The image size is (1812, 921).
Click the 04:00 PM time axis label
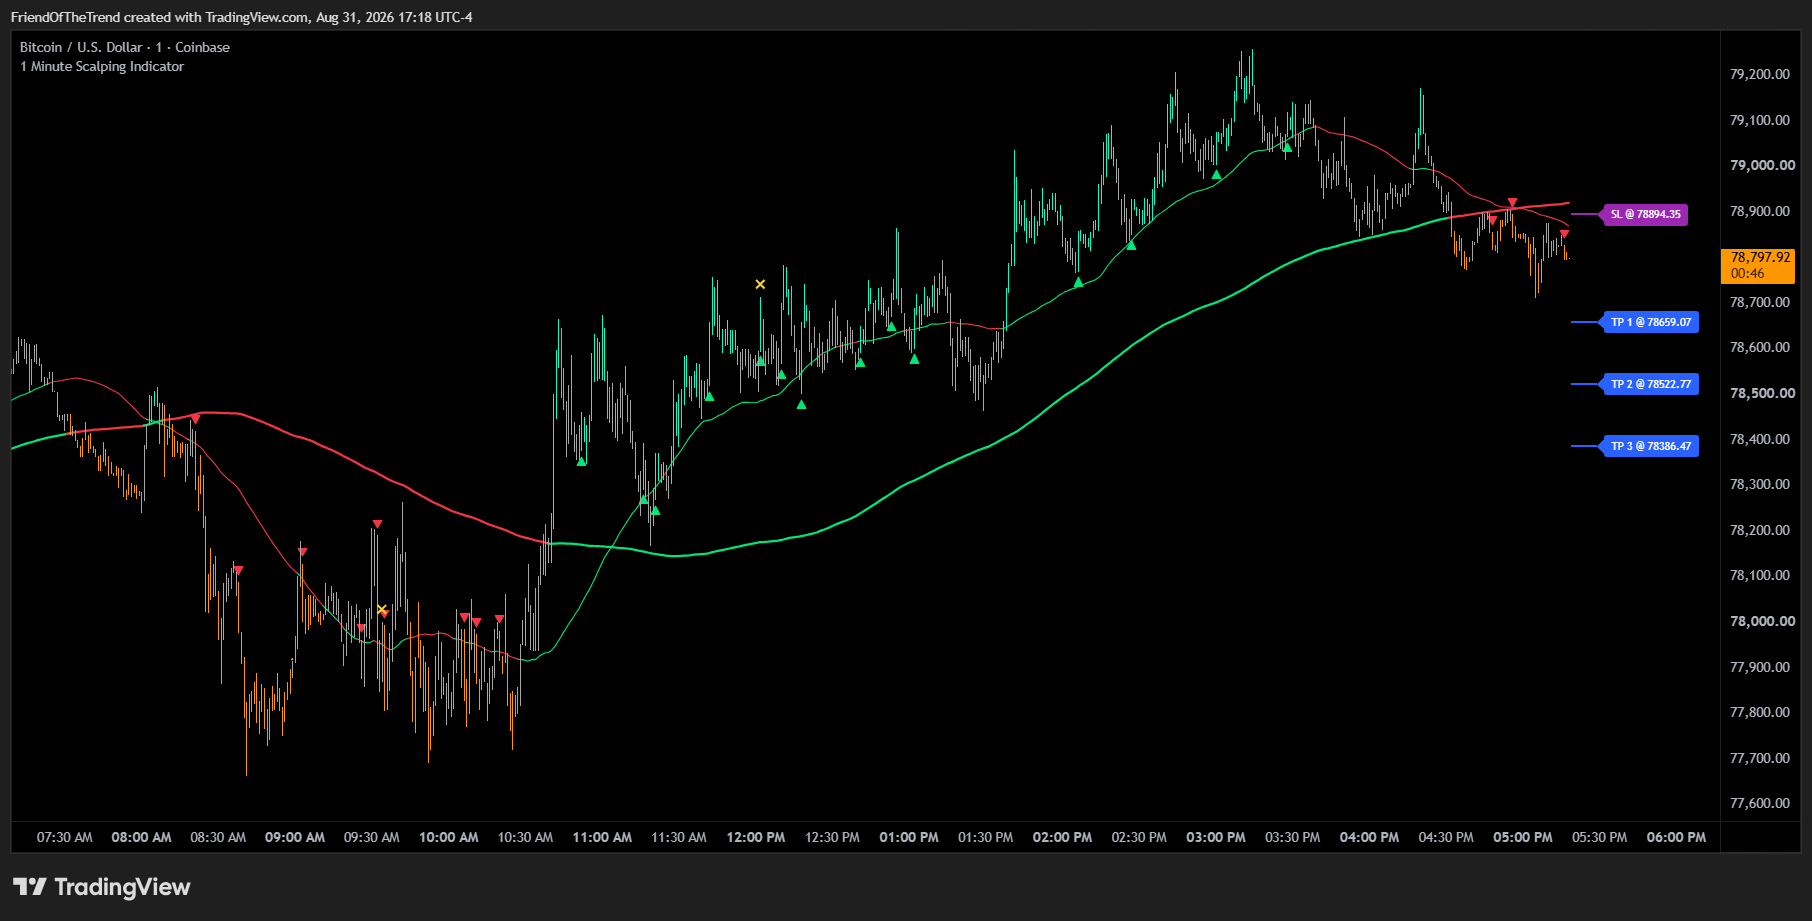click(1369, 837)
